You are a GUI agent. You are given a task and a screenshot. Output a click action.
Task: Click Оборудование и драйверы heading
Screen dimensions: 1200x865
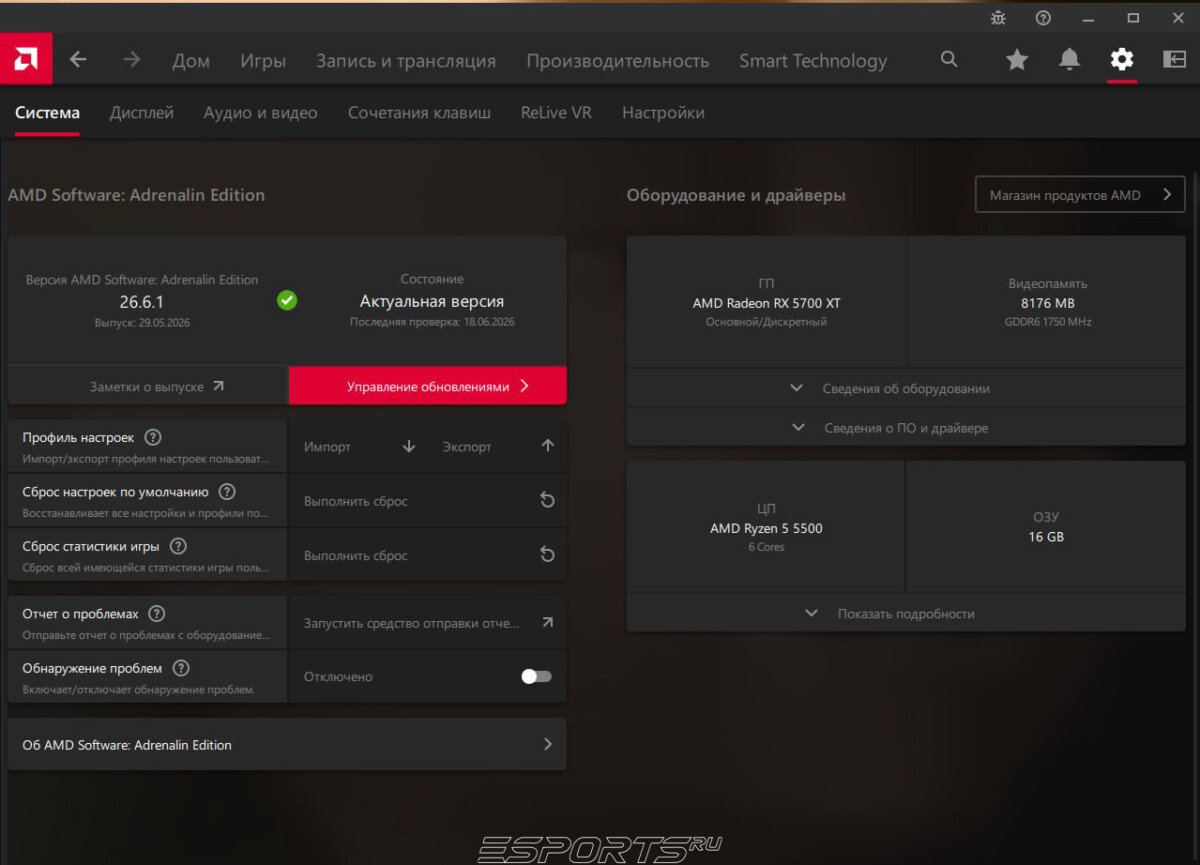pos(736,195)
